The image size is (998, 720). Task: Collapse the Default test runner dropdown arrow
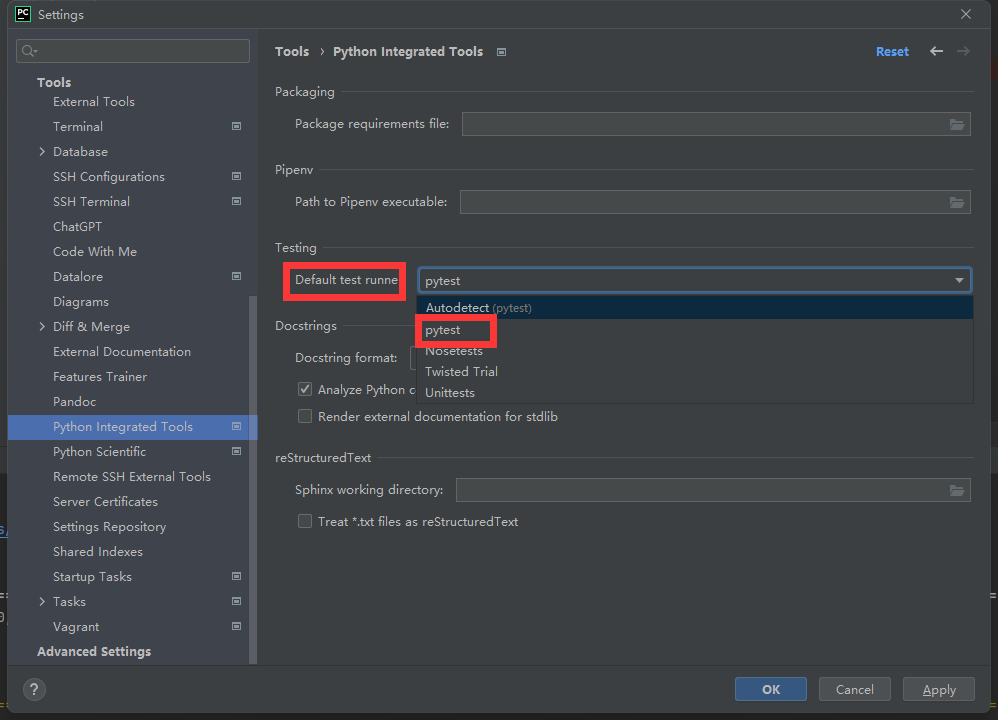pos(959,280)
